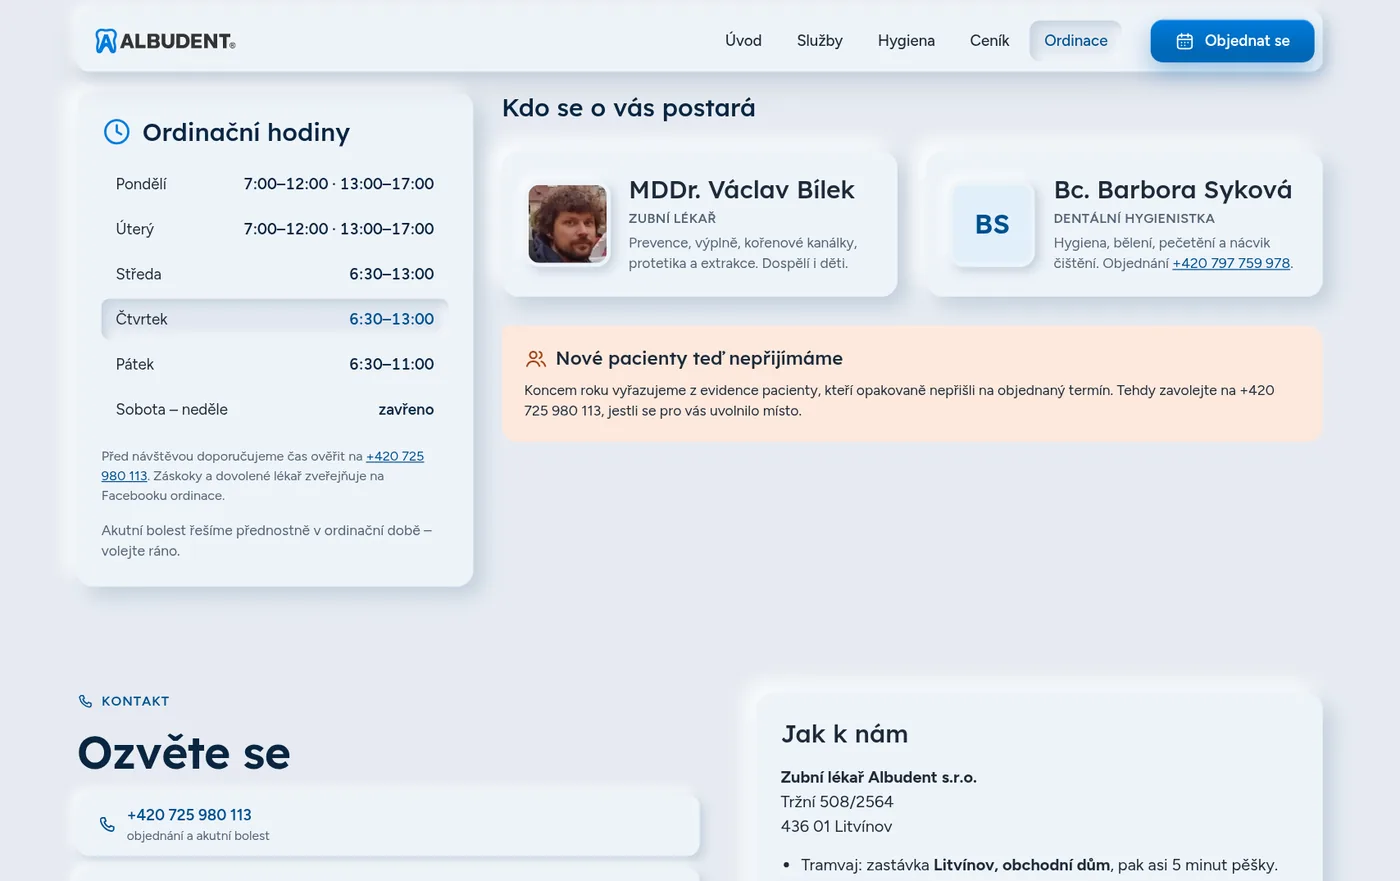This screenshot has width=1400, height=881.
Task: Click the heading Kdo se o vás postará
Action: [629, 108]
